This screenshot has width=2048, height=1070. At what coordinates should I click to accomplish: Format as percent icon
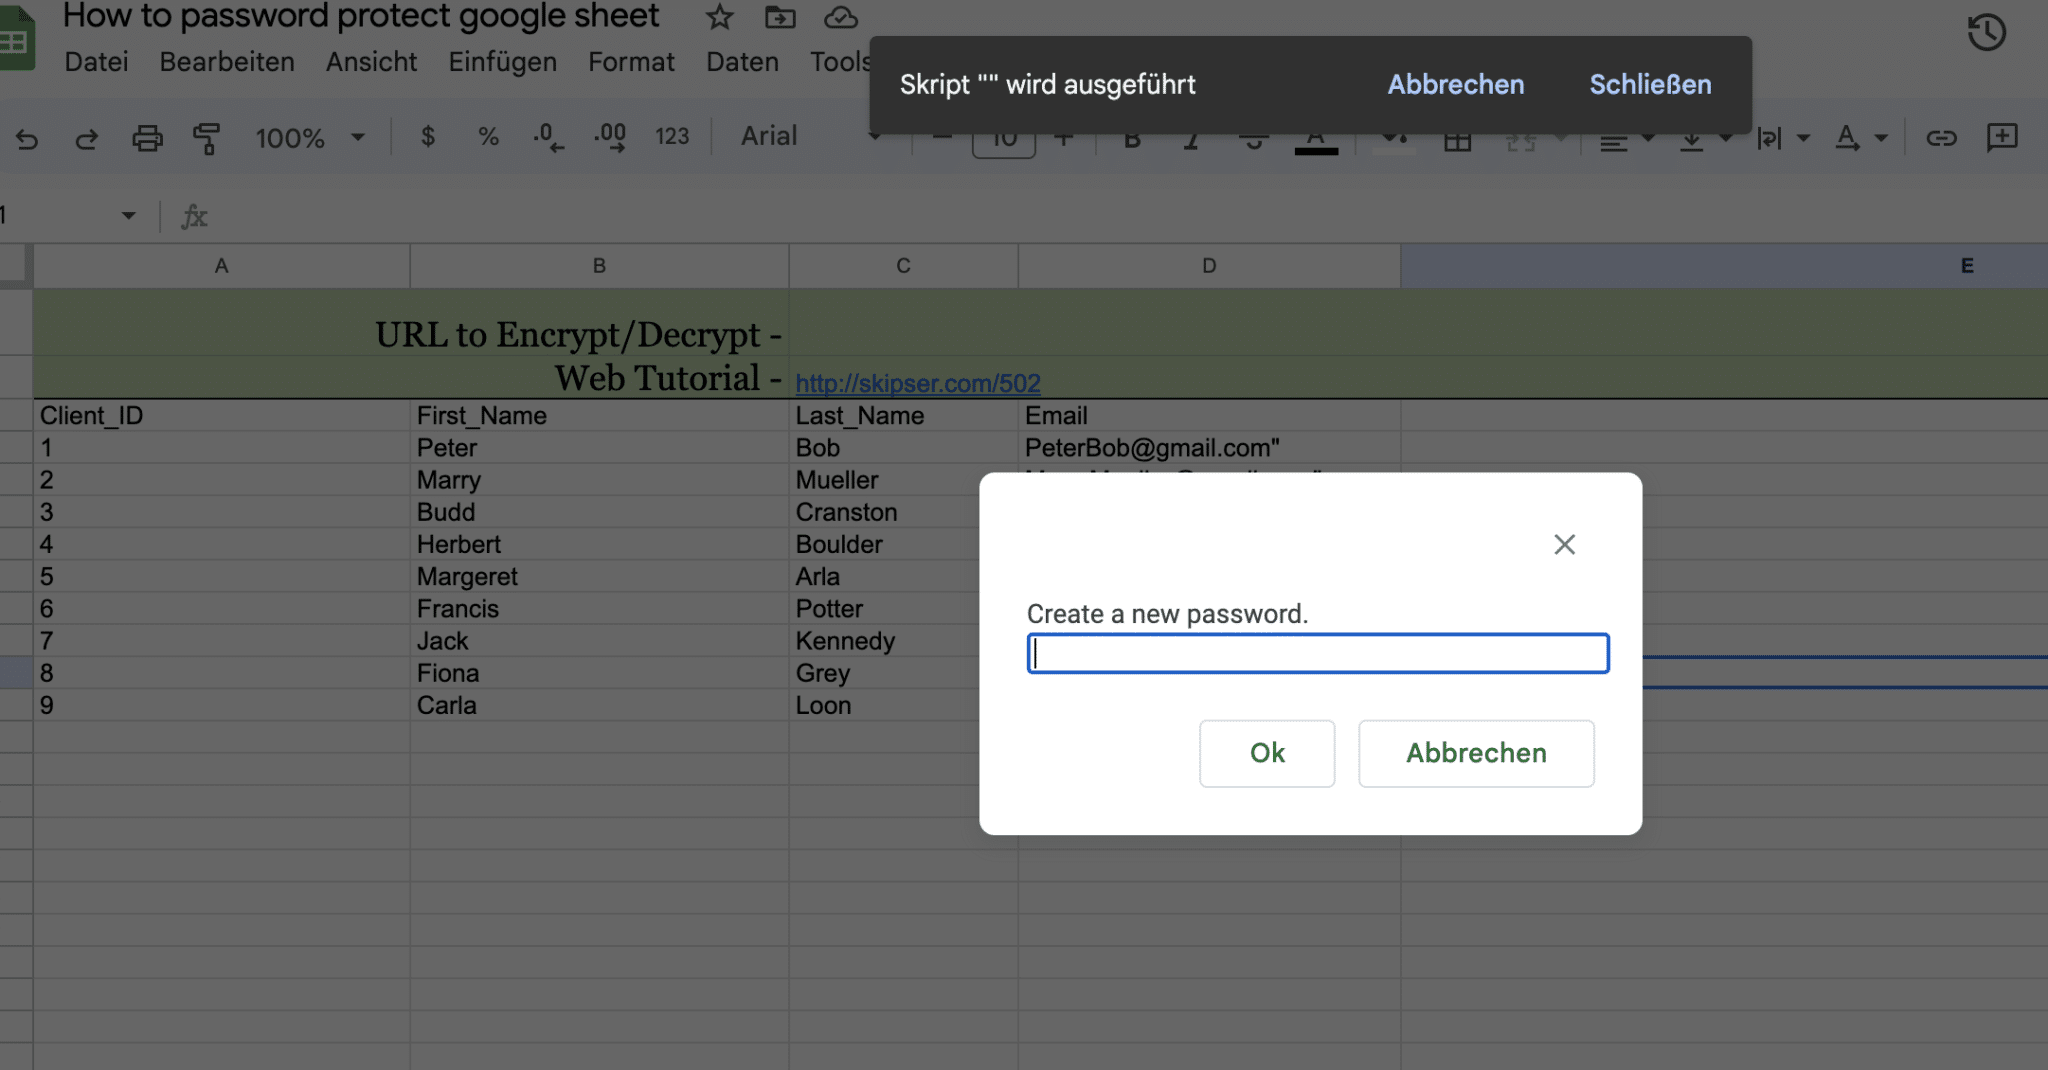pos(488,137)
